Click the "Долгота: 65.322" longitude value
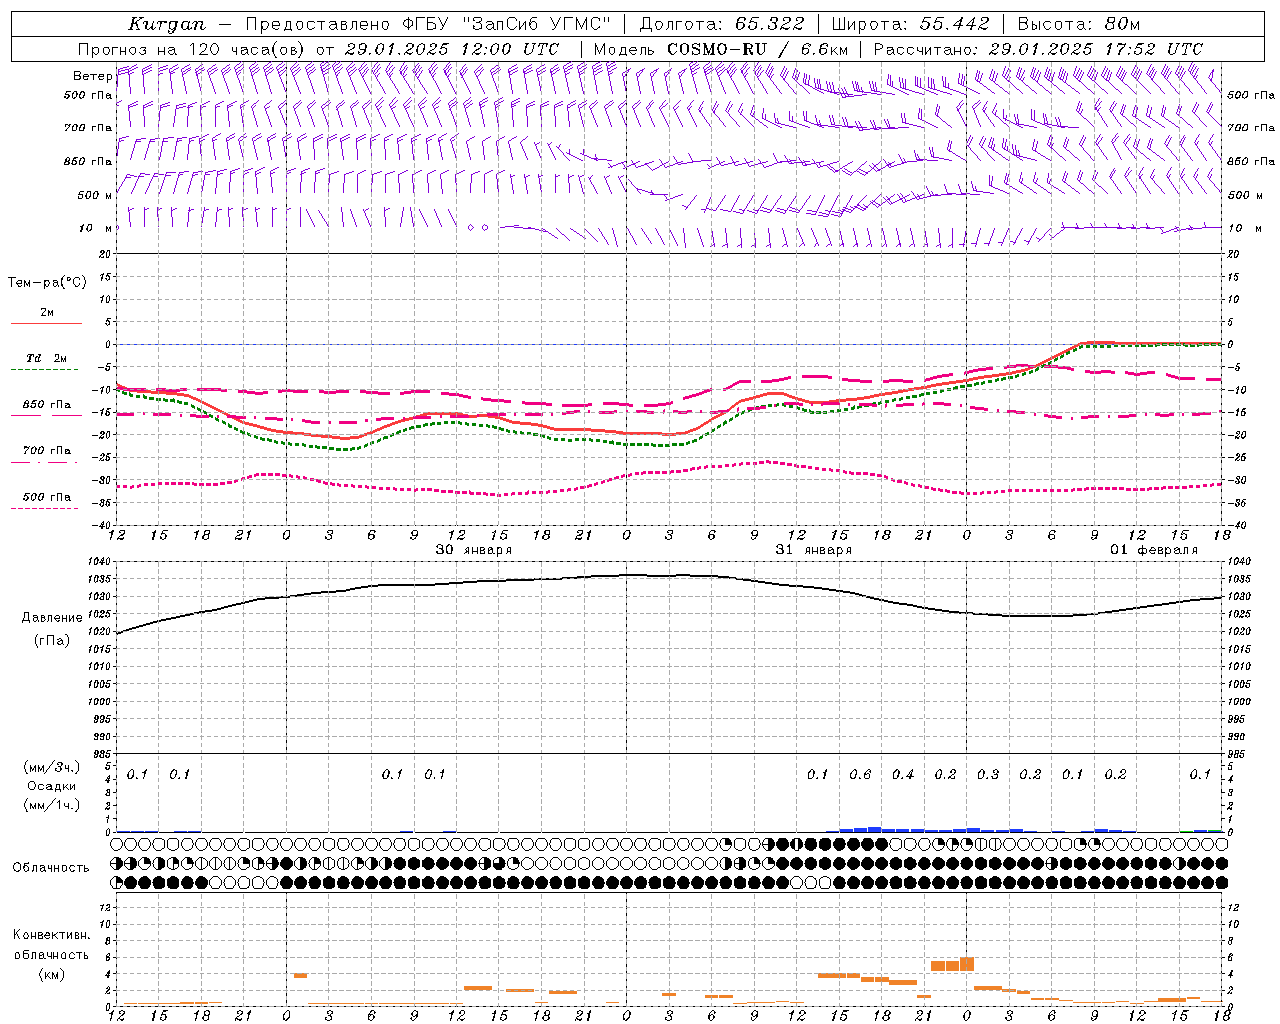1280x1024 pixels. pos(721,24)
